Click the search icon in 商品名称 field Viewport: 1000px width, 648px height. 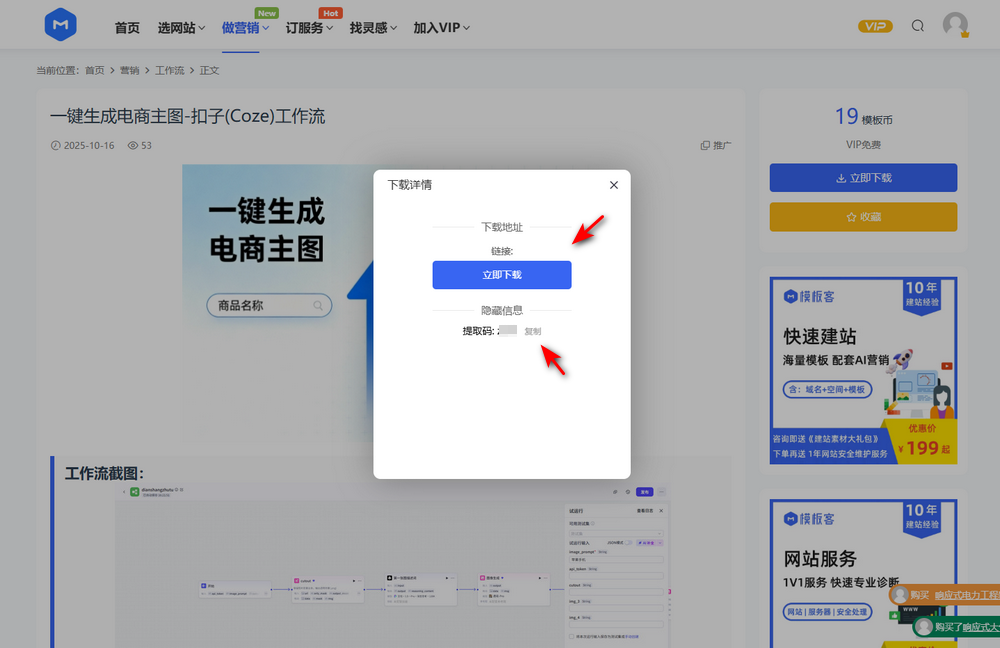click(x=318, y=306)
